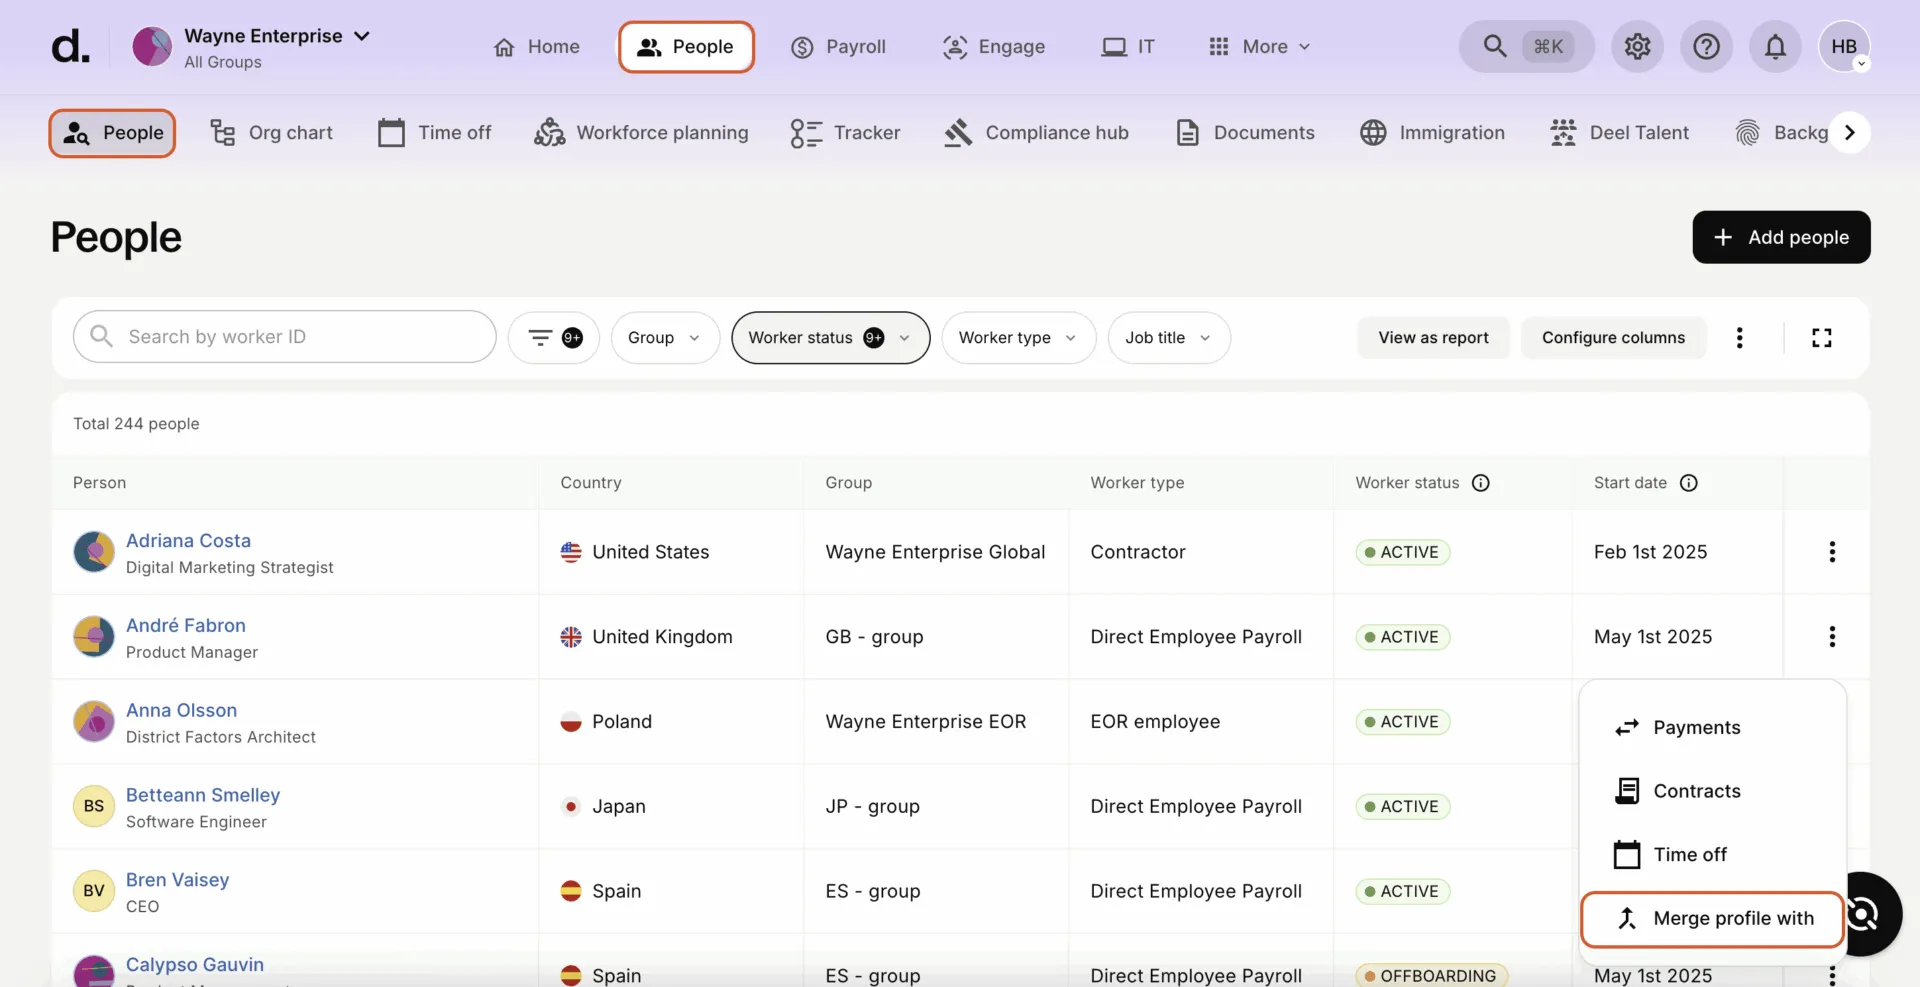Image resolution: width=1920 pixels, height=987 pixels.
Task: Click the Search by worker ID field
Action: click(x=284, y=337)
